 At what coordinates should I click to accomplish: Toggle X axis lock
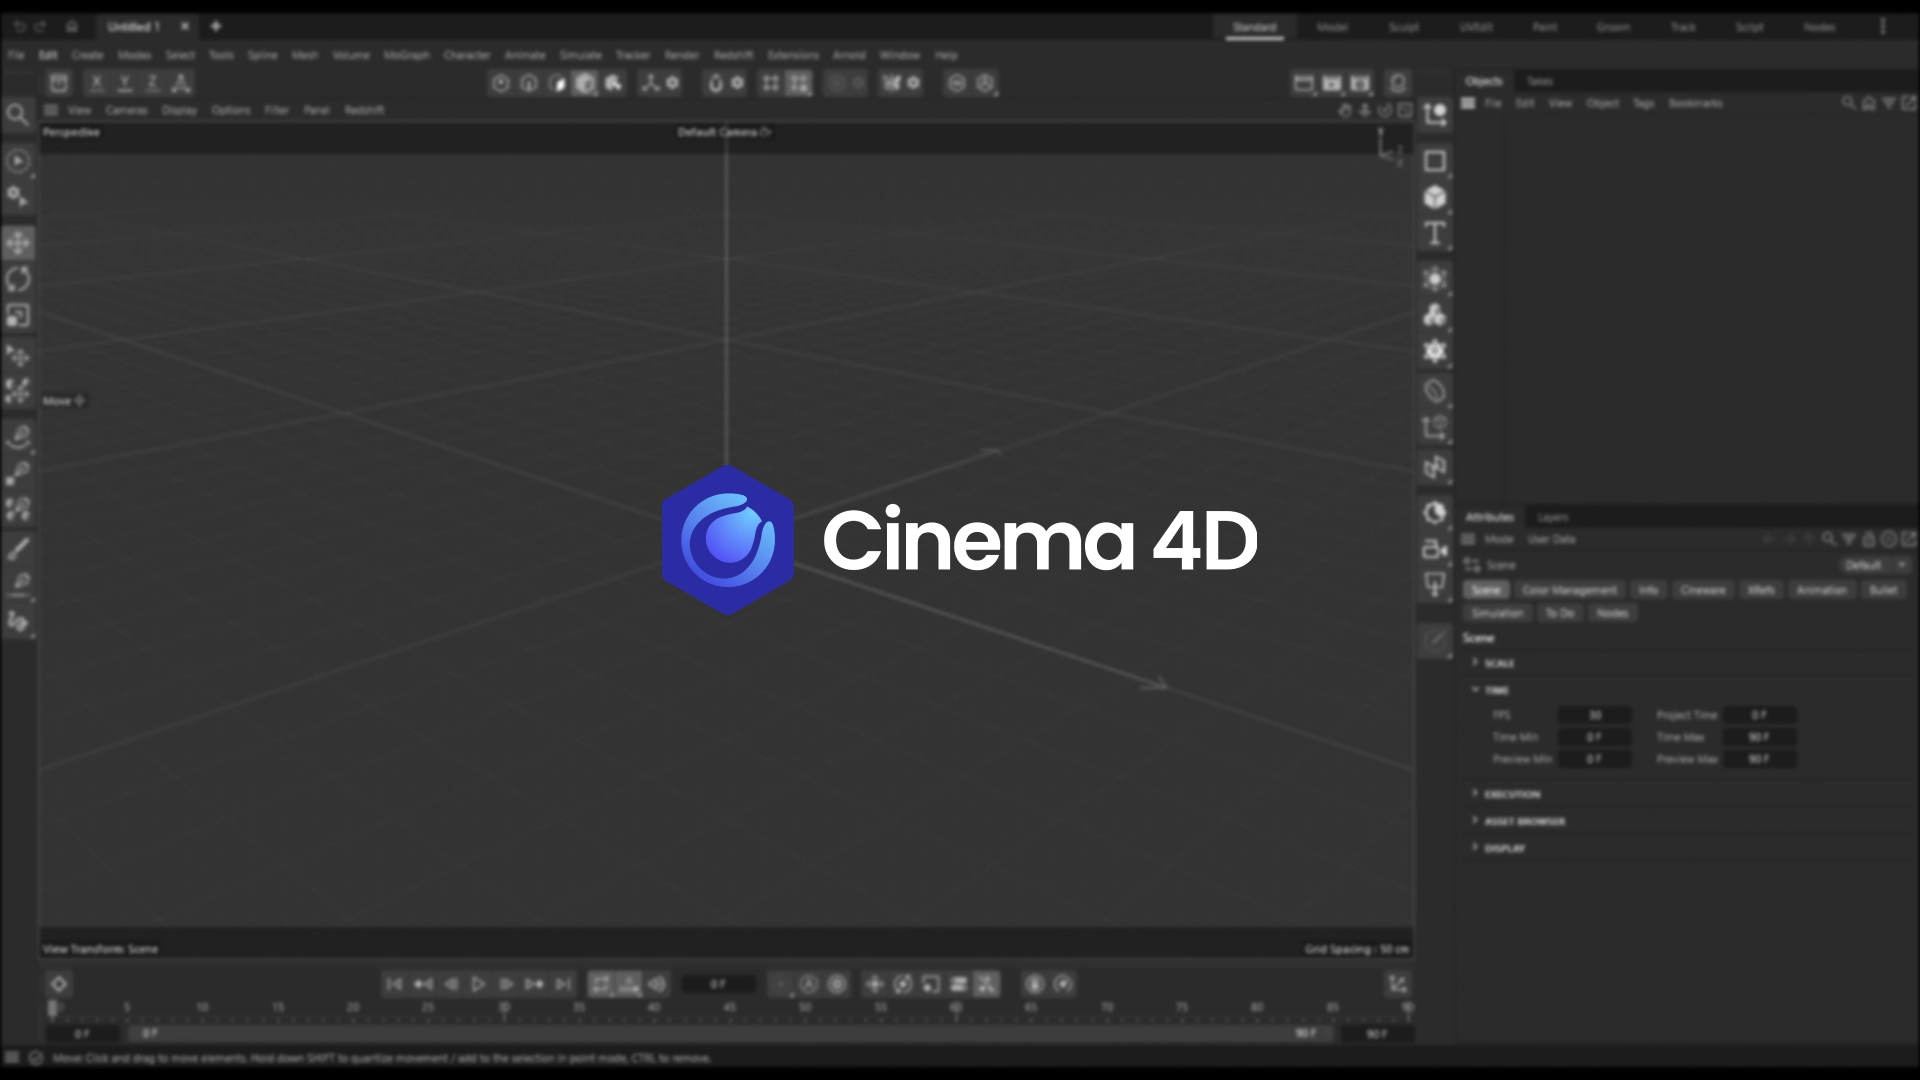97,84
